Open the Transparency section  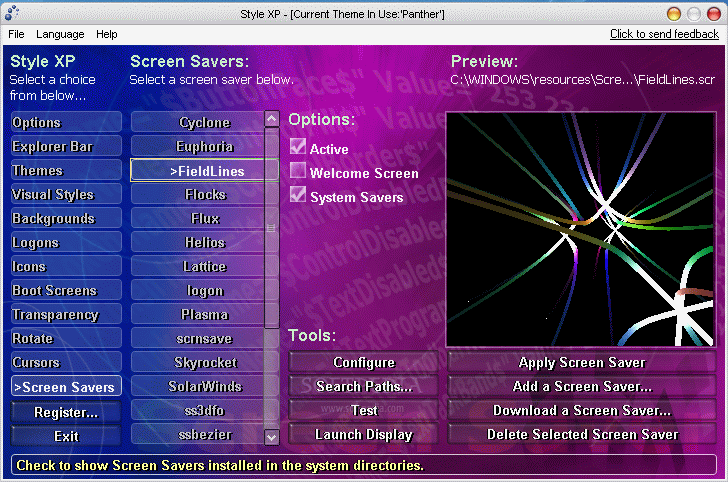pyautogui.click(x=66, y=314)
